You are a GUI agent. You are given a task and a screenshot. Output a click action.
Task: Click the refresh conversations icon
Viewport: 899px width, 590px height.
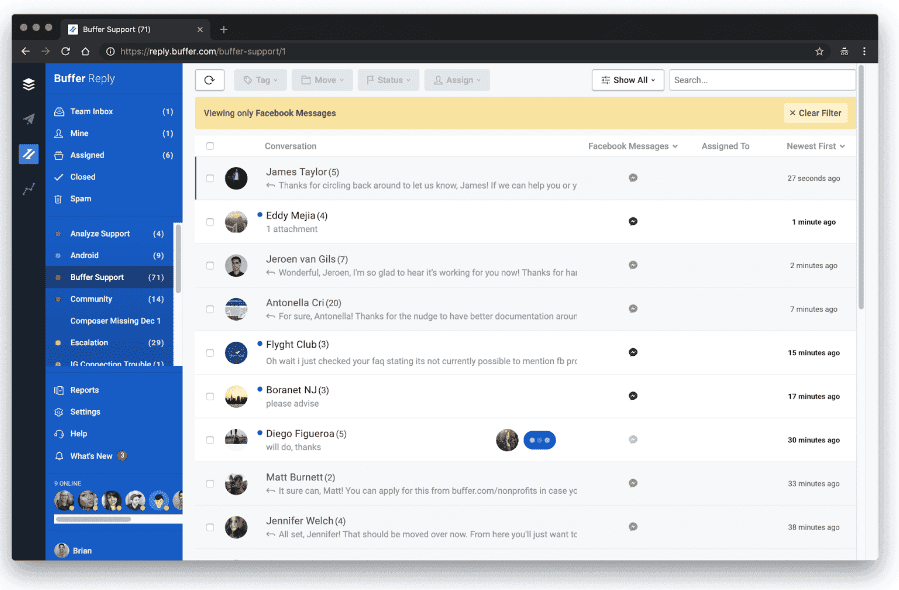[x=209, y=79]
